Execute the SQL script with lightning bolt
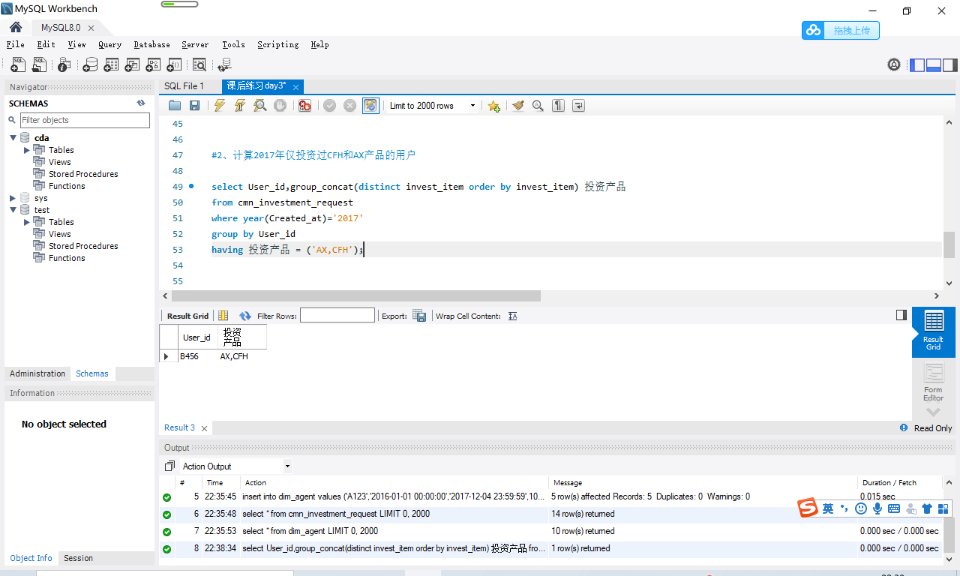This screenshot has width=960, height=576. (x=220, y=106)
